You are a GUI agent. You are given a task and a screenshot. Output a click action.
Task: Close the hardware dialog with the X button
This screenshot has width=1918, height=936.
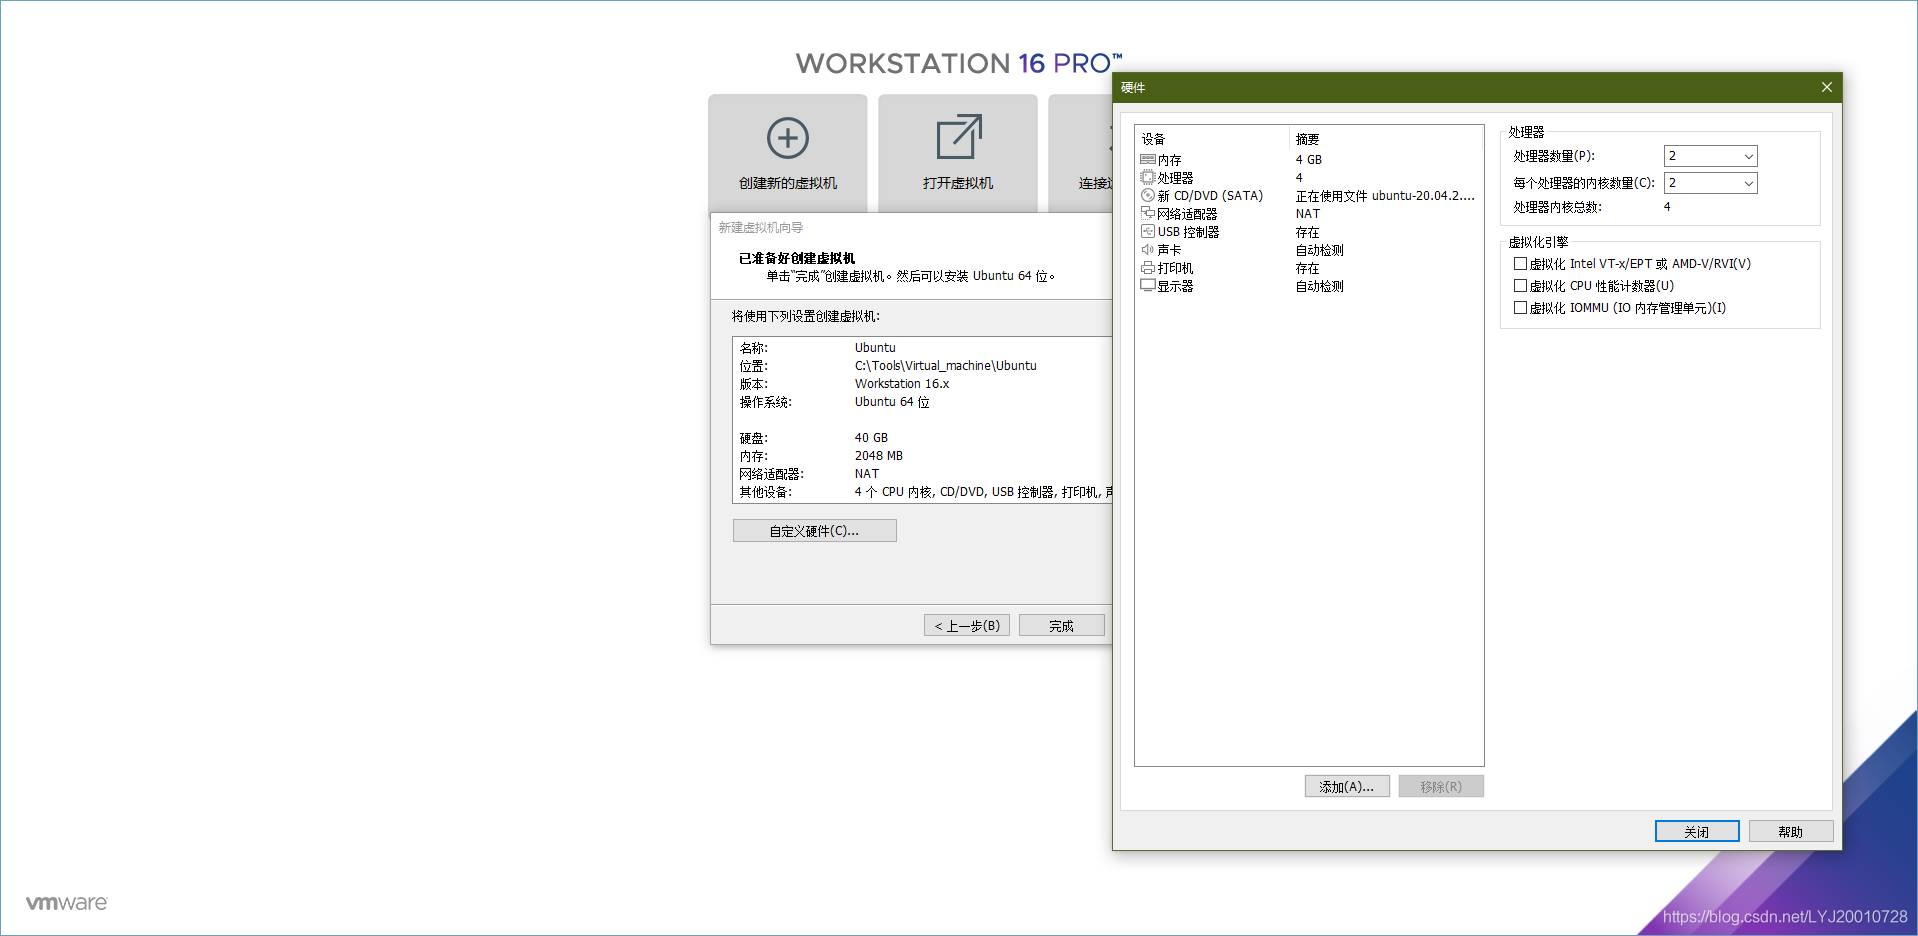click(1826, 87)
